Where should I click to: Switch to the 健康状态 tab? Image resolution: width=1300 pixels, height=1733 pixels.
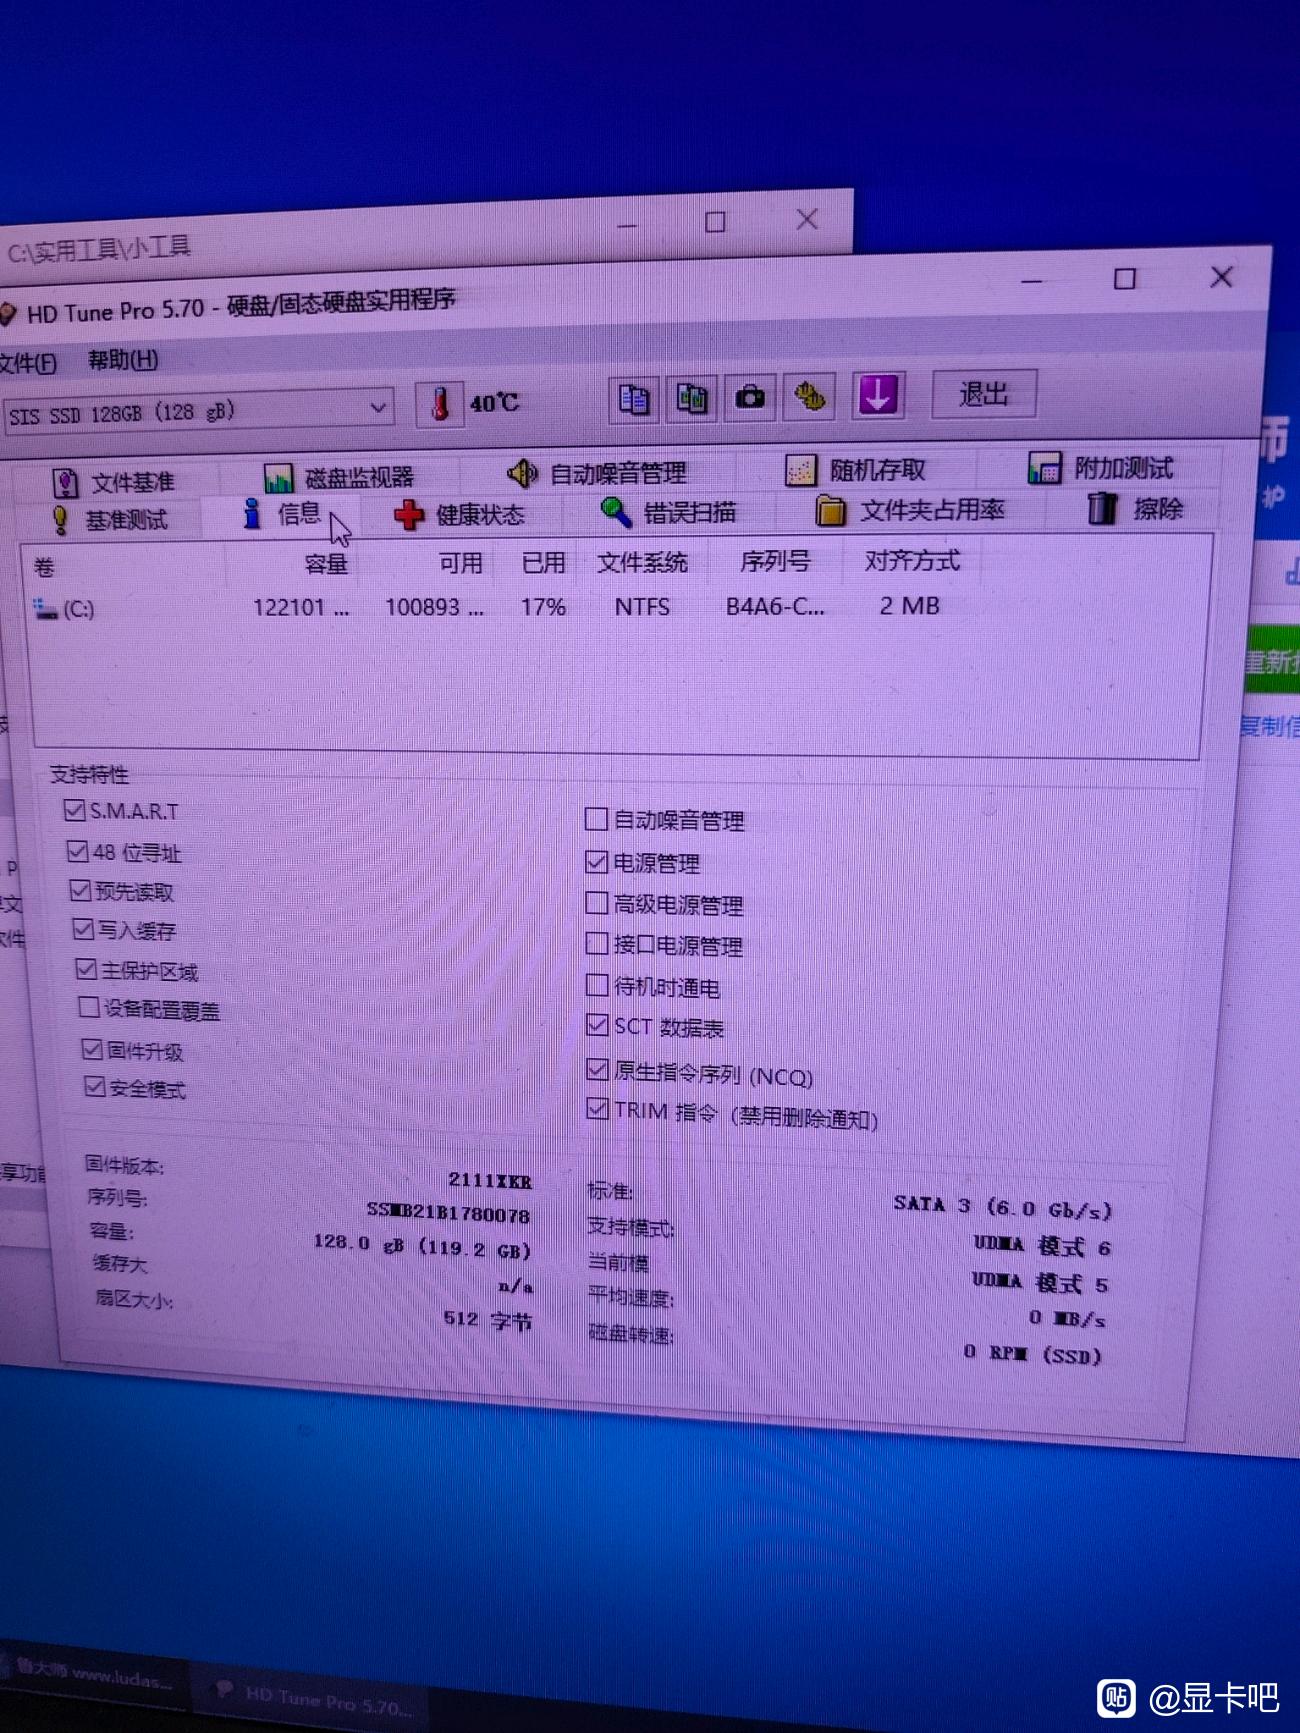point(459,515)
